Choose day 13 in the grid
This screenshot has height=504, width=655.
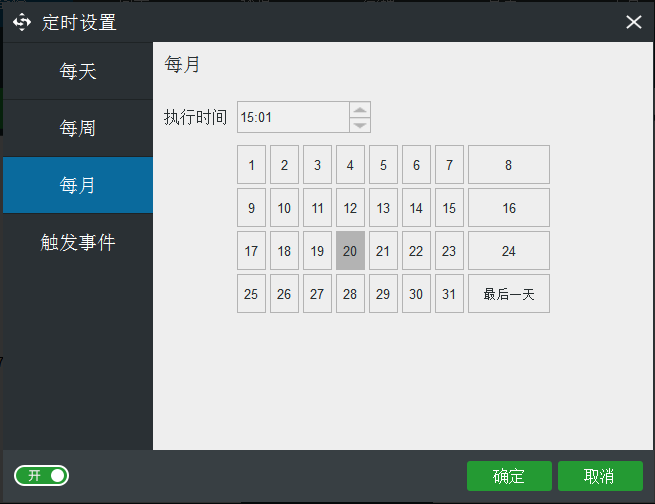pyautogui.click(x=383, y=208)
